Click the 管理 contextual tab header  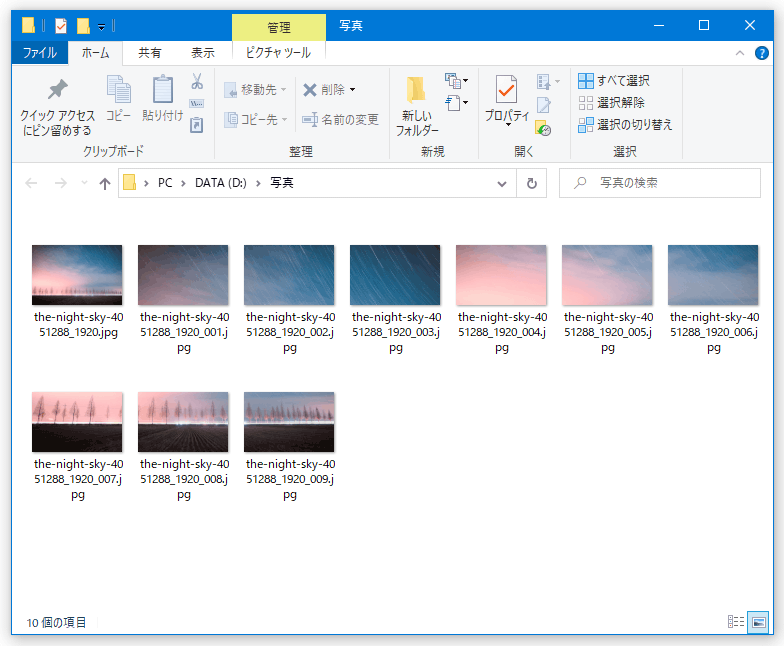point(278,27)
